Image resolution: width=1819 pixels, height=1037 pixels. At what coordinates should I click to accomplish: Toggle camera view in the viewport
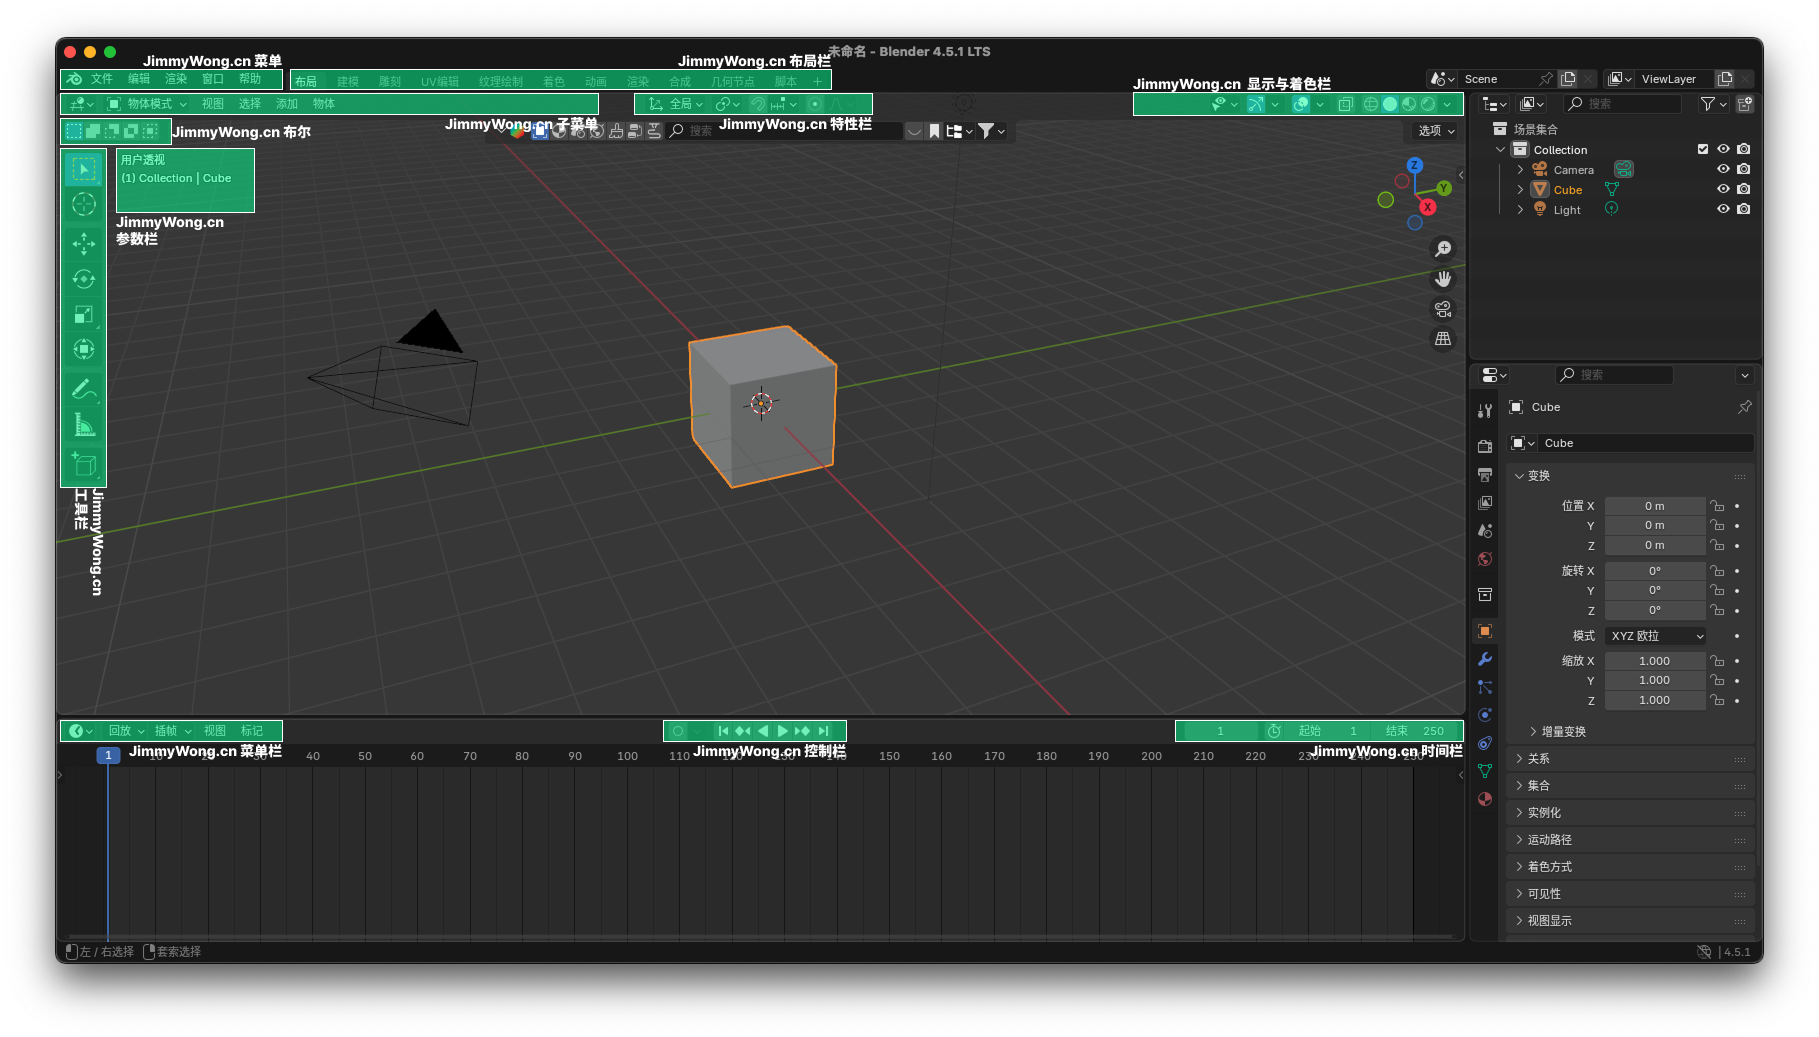pyautogui.click(x=1442, y=309)
